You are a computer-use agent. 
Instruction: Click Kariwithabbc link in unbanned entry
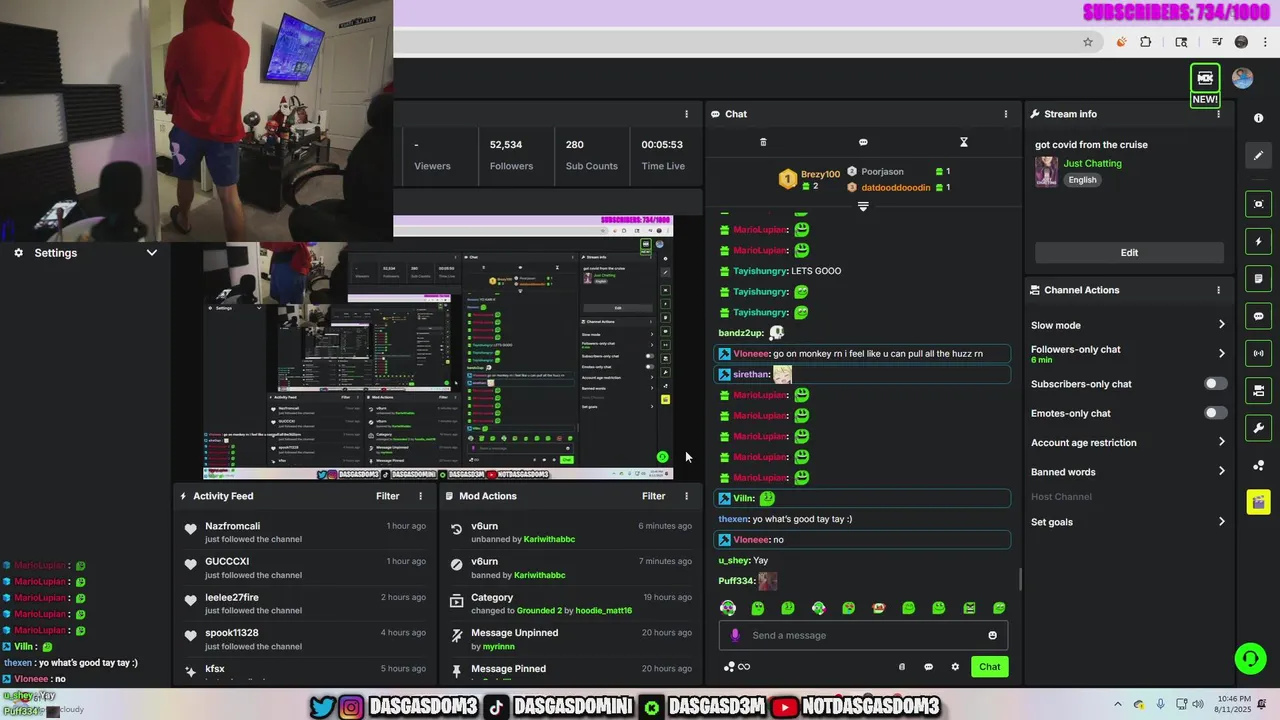pyautogui.click(x=549, y=539)
